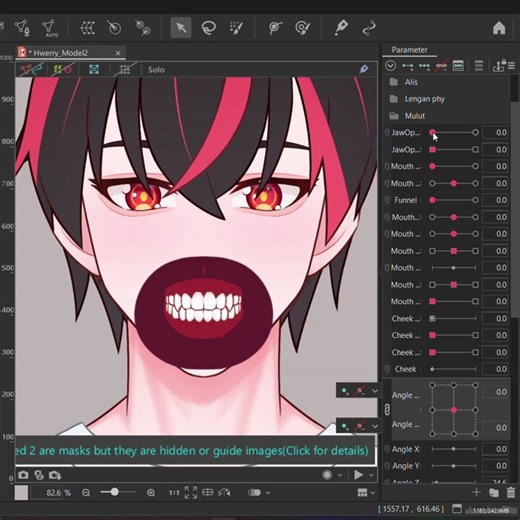Play the random pose animation
This screenshot has width=520, height=520.
pos(358,475)
